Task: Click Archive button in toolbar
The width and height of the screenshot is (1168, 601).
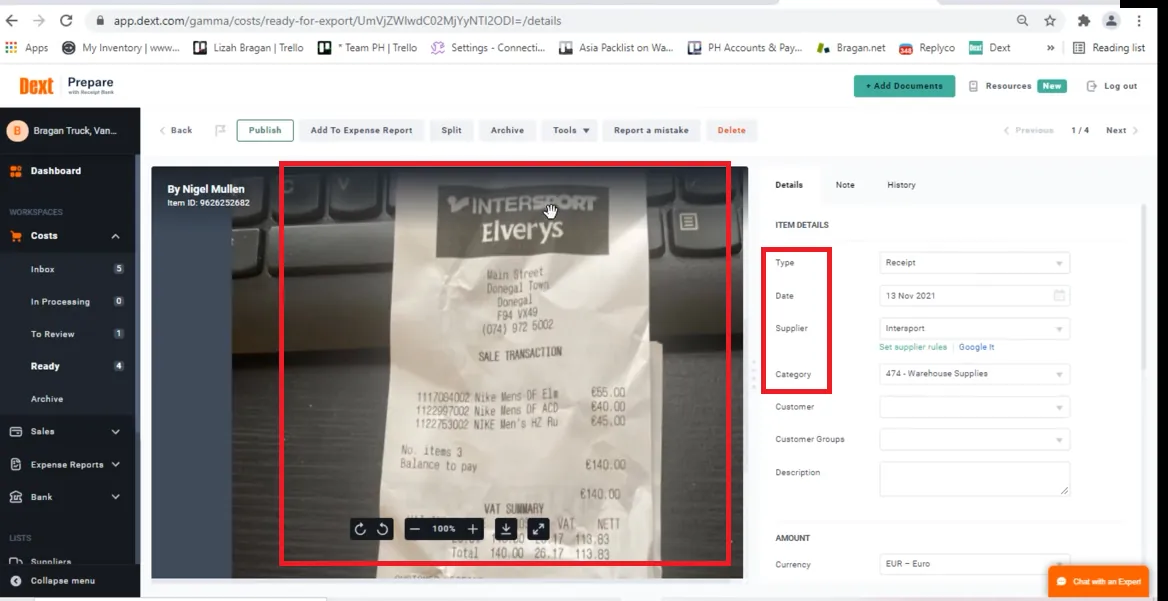Action: click(507, 130)
